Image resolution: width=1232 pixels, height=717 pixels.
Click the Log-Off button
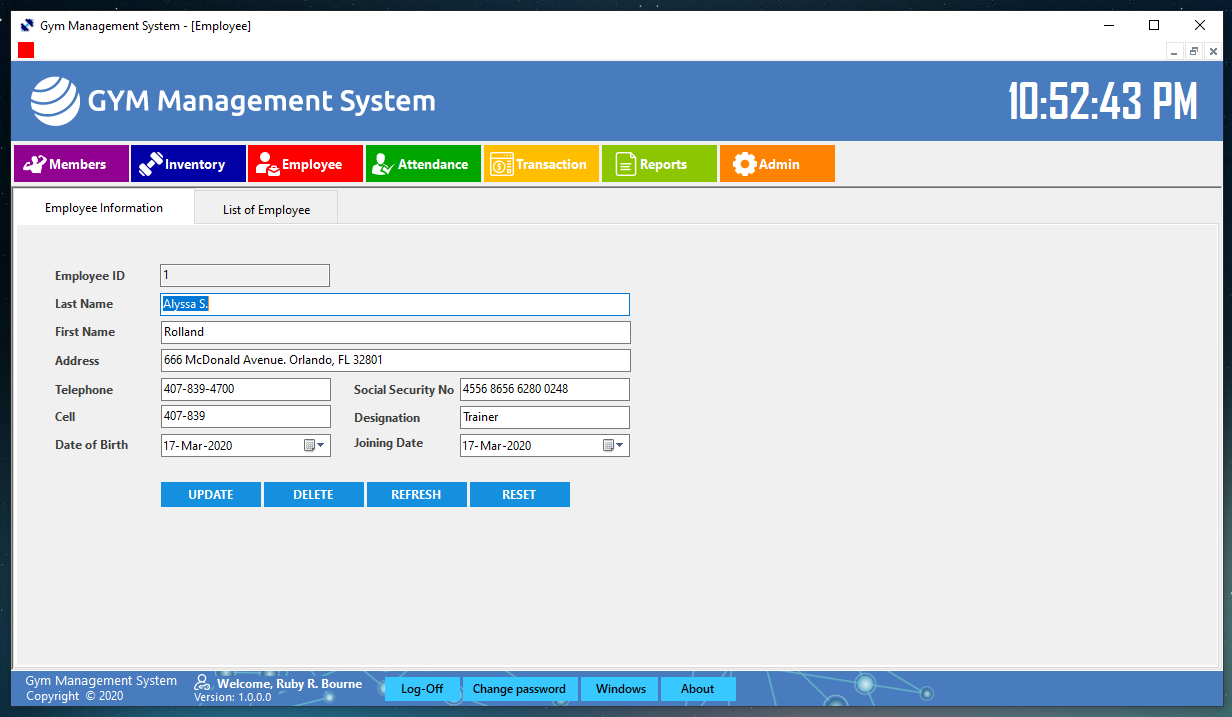[422, 689]
